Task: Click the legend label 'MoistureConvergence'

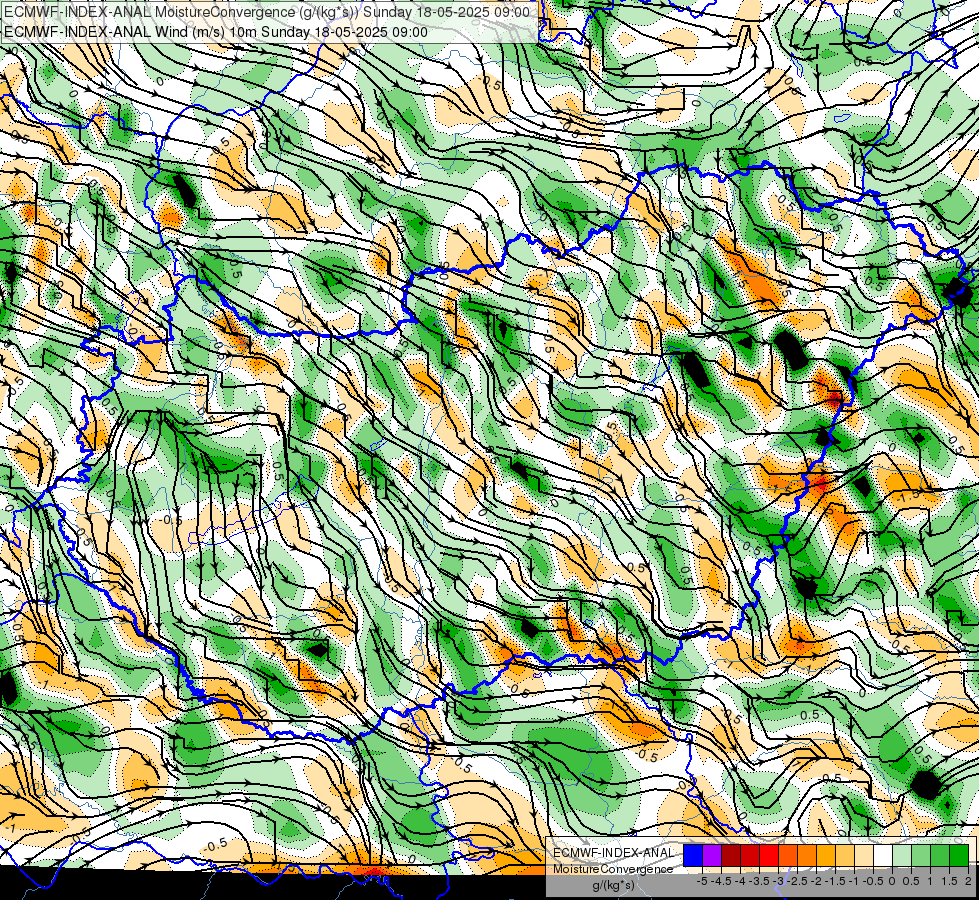Action: pyautogui.click(x=613, y=869)
